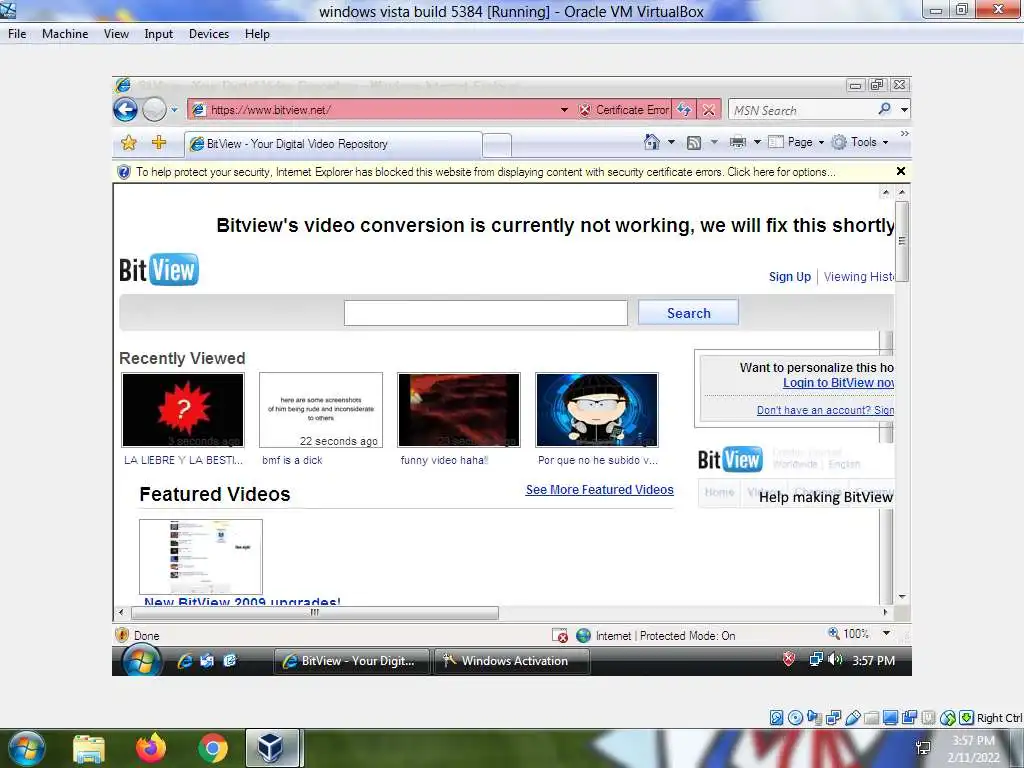Image resolution: width=1024 pixels, height=768 pixels.
Task: Open the VirtualBox Input menu
Action: [x=159, y=34]
